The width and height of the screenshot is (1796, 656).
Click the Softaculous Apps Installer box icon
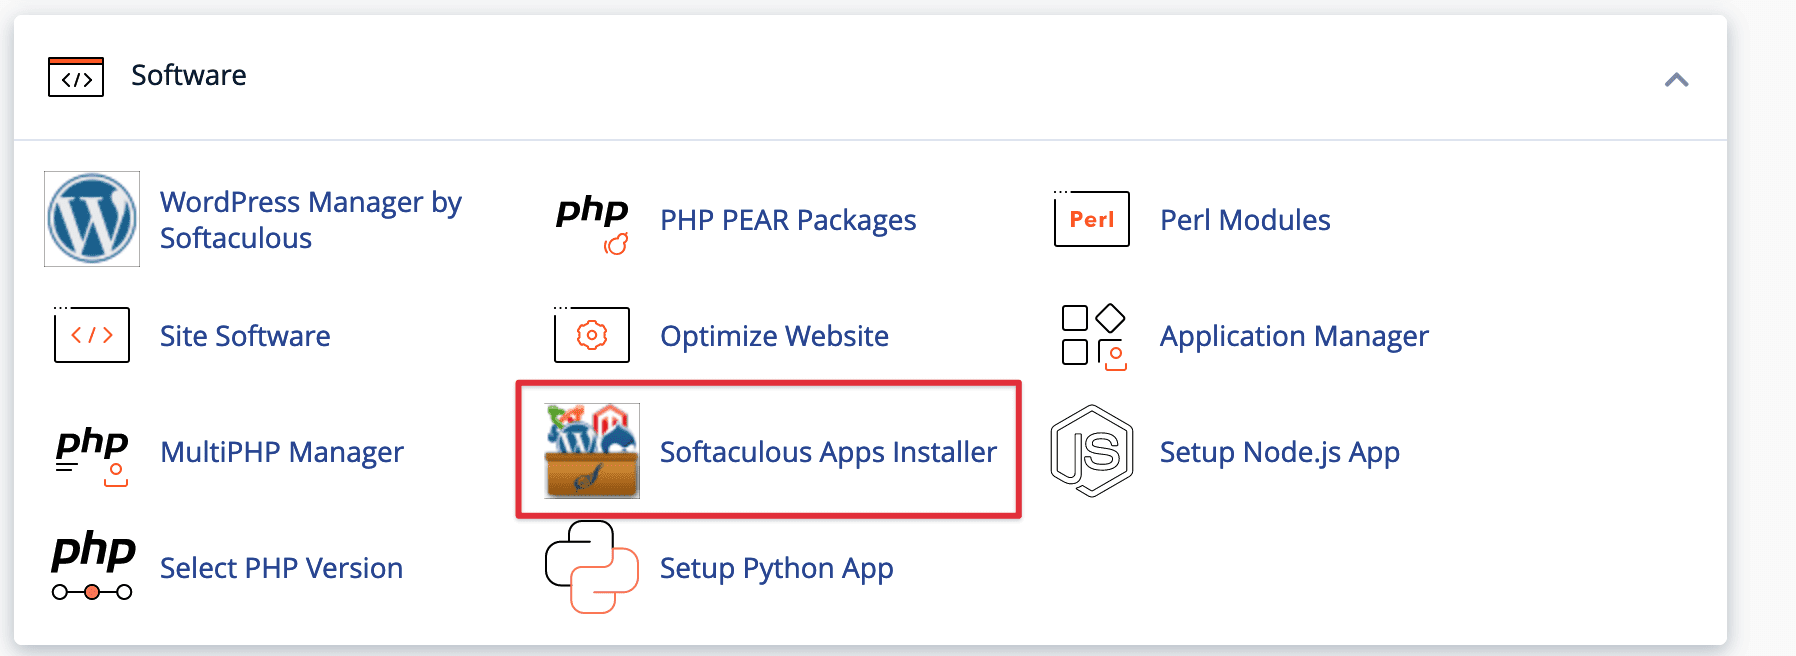(592, 451)
